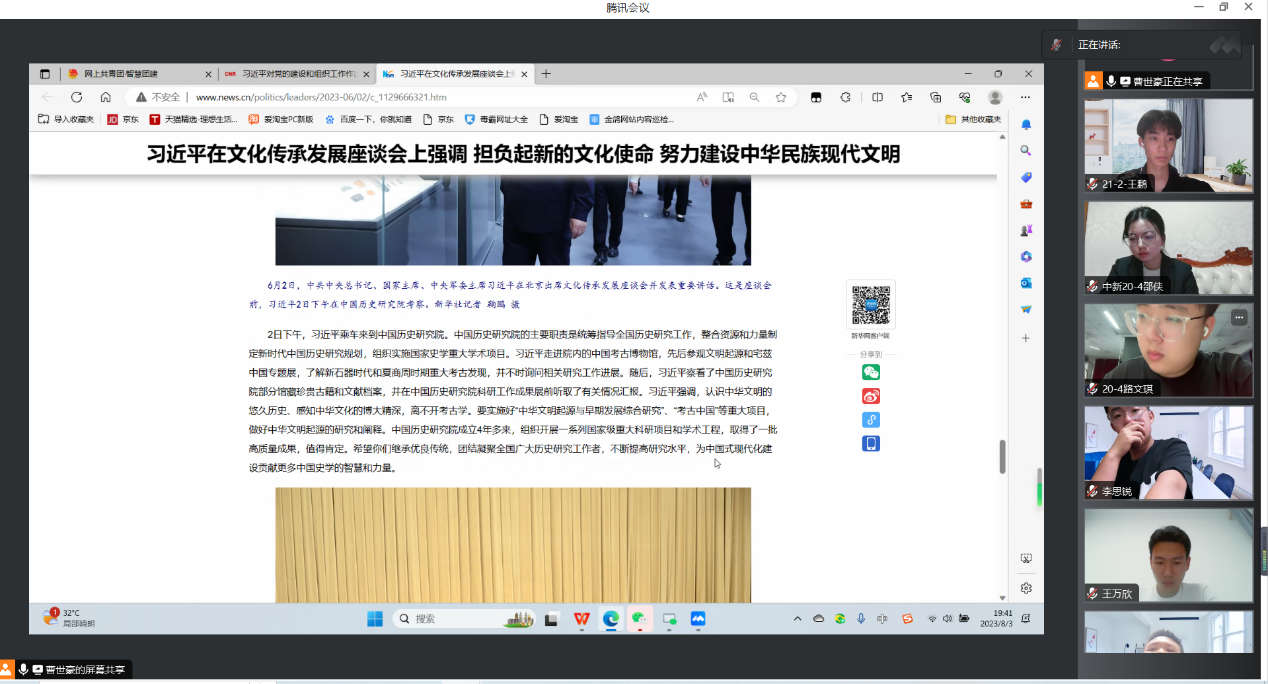1268x684 pixels.
Task: Add this page to favorites with the star icon
Action: point(781,97)
